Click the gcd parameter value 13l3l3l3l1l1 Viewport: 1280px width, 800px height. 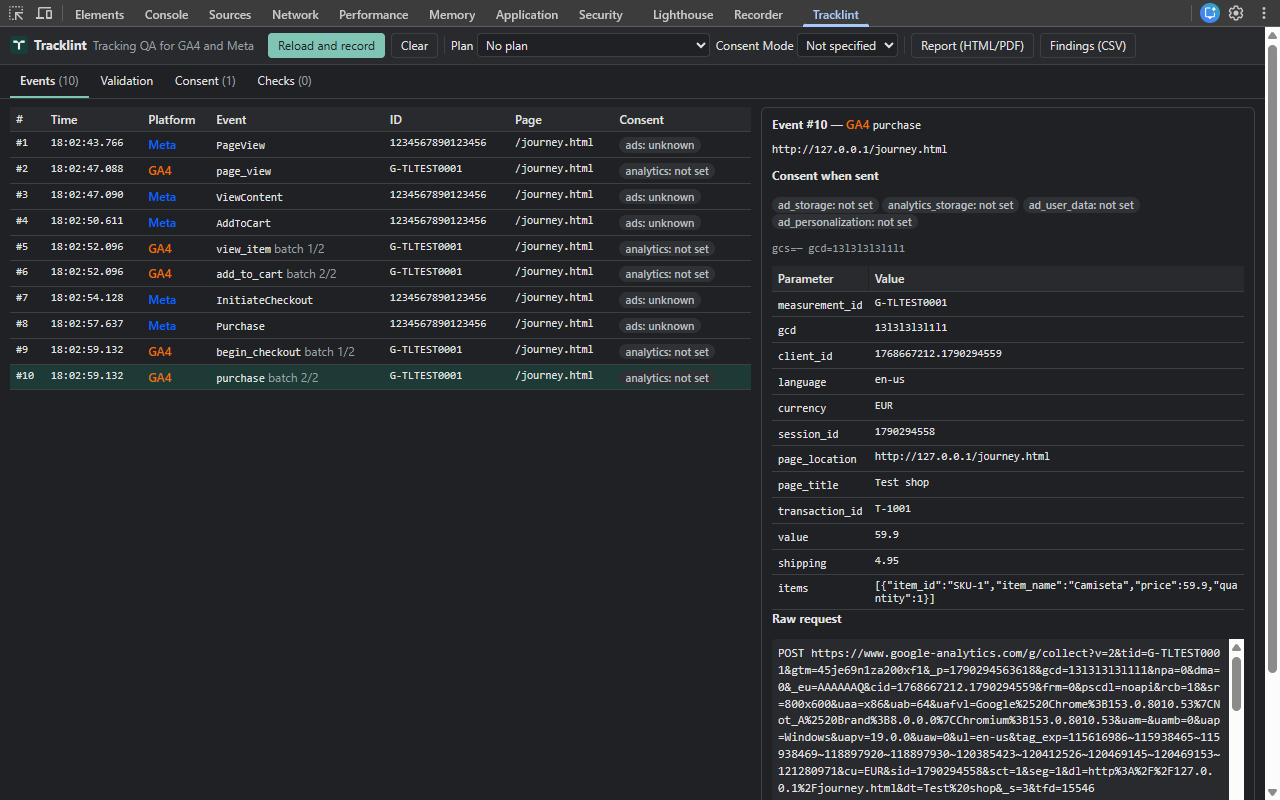(x=911, y=328)
